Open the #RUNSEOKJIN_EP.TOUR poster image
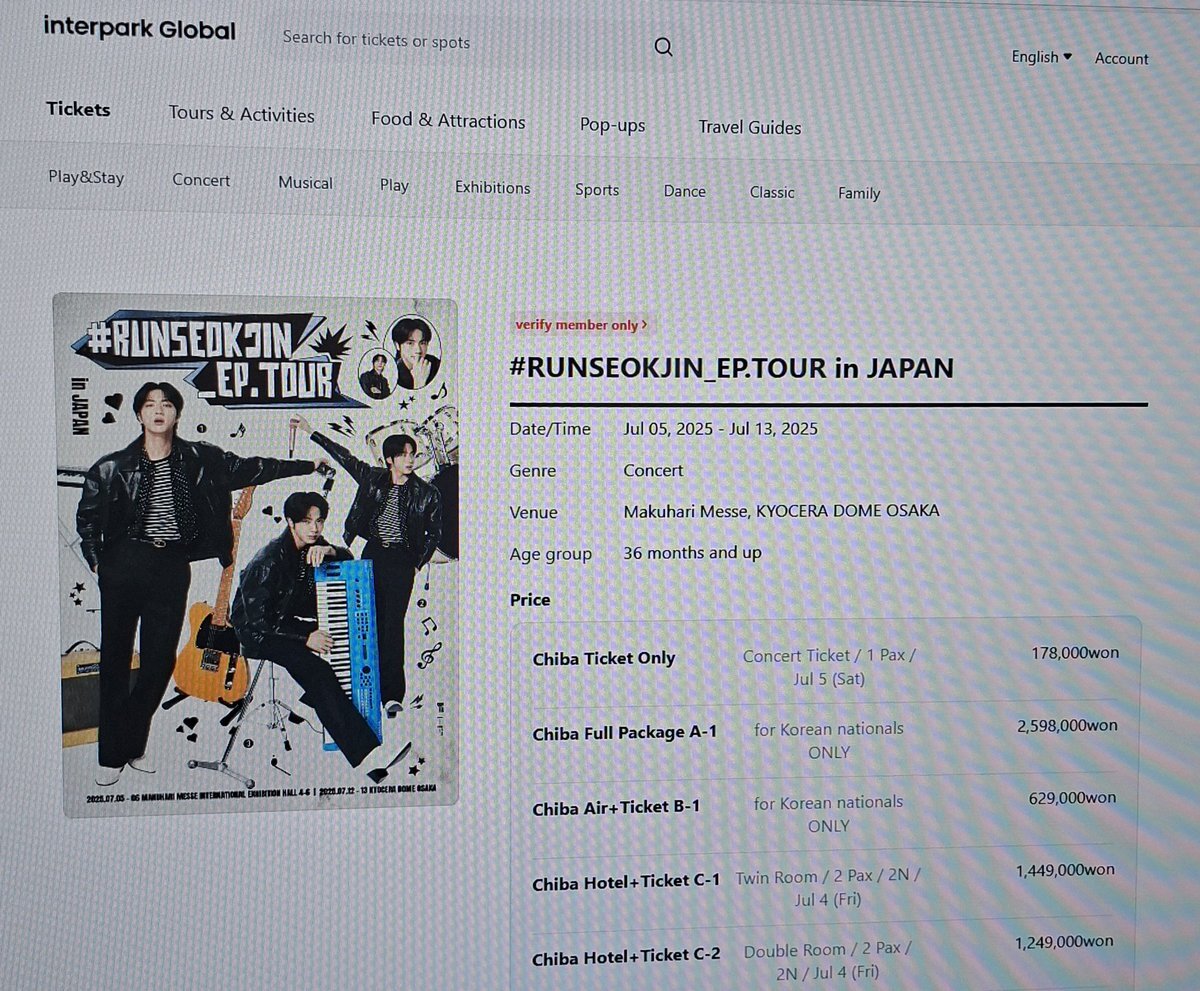Screen dimensions: 1200x991 [x=256, y=555]
